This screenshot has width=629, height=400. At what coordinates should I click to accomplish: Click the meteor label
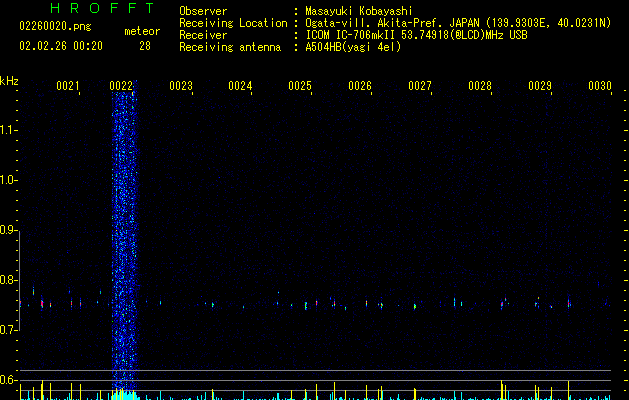pos(142,31)
